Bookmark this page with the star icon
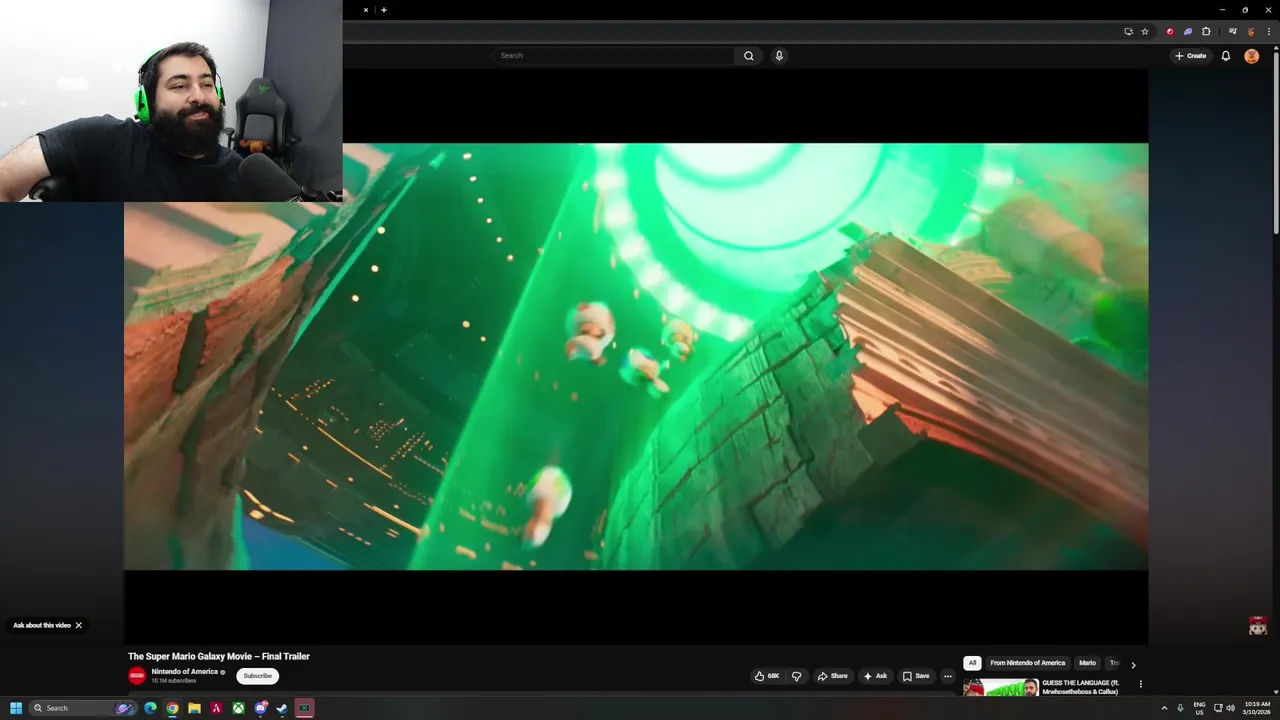Viewport: 1280px width, 720px height. [x=1145, y=31]
